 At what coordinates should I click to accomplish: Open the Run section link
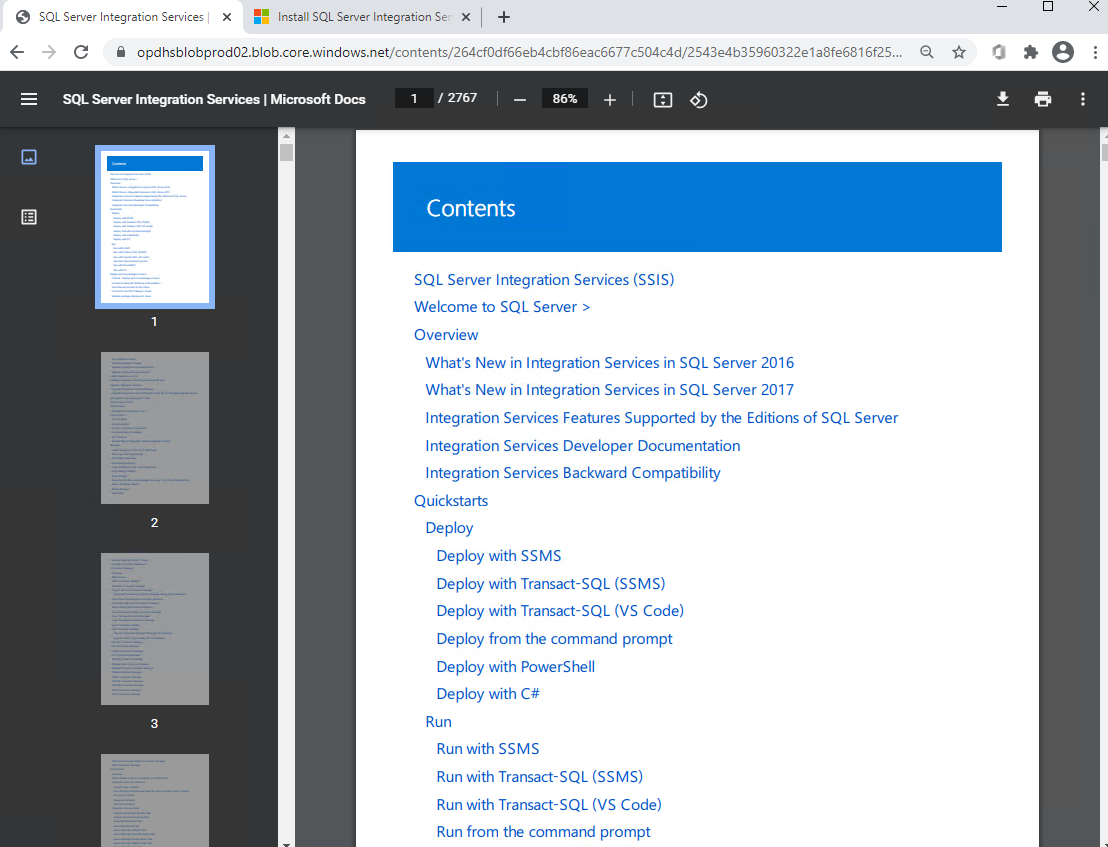click(x=438, y=722)
